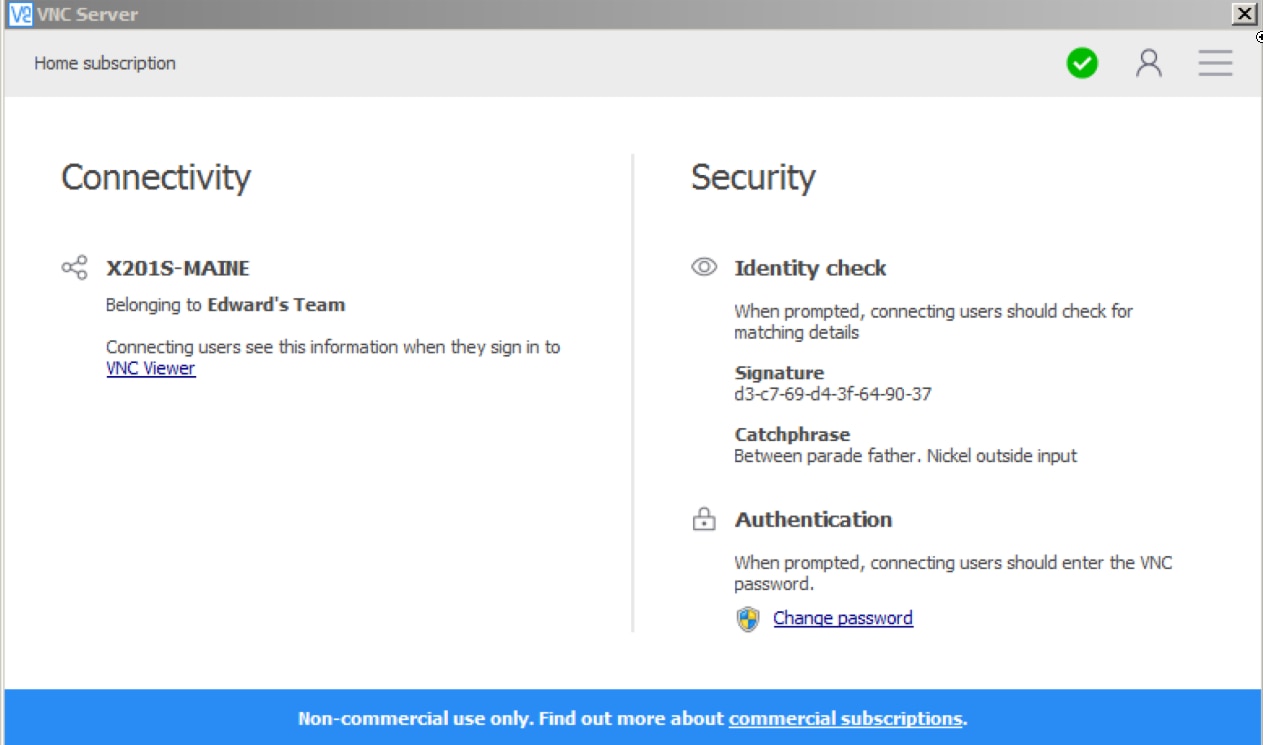Select the computer name X201S-MAINE

(x=177, y=268)
